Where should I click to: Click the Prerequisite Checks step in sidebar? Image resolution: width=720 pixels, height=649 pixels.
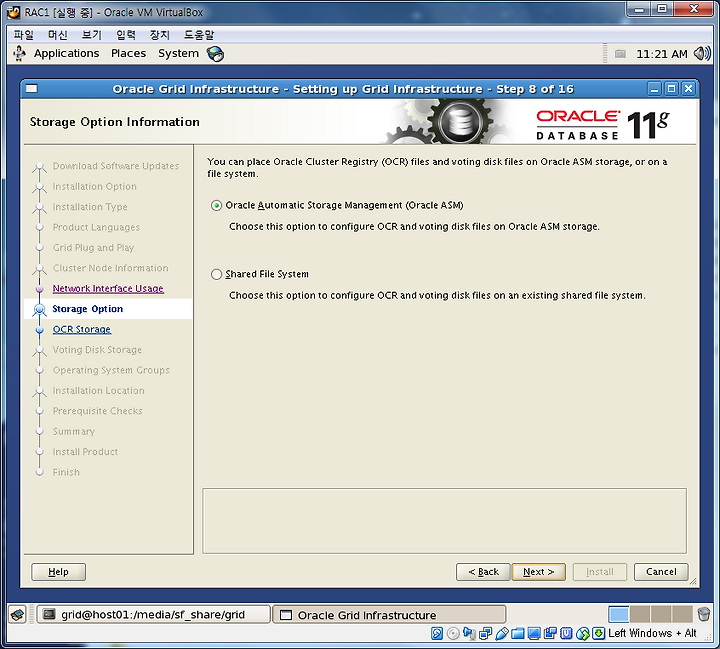point(97,411)
